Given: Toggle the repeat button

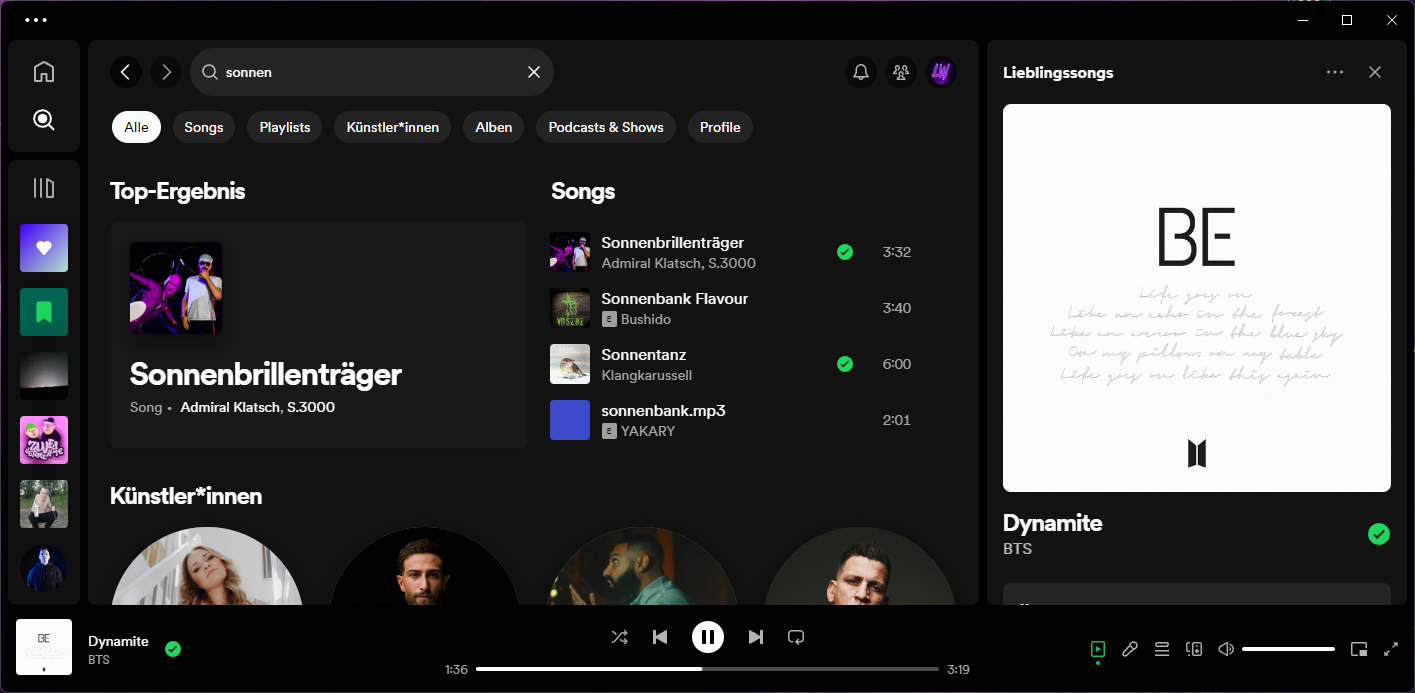Looking at the screenshot, I should point(796,637).
